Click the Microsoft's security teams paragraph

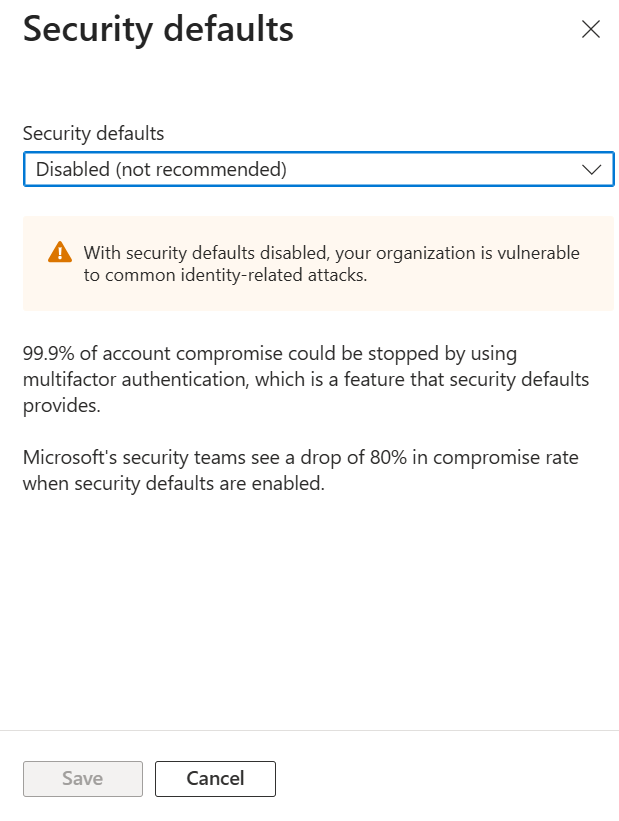[300, 470]
